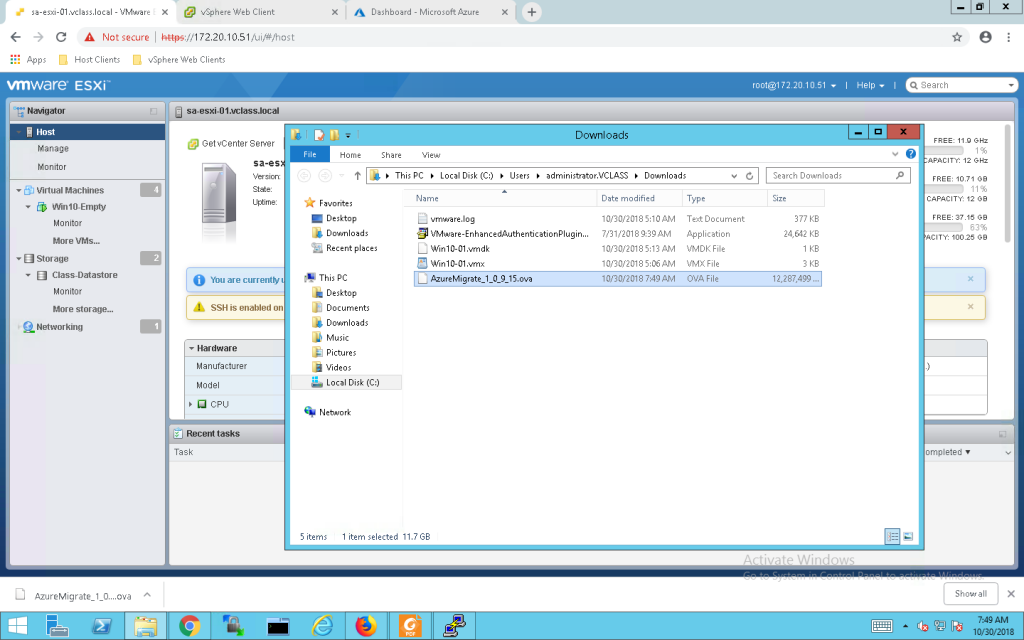This screenshot has height=640, width=1024.
Task: Dismiss the SSH enabled warning banner
Action: tap(970, 307)
